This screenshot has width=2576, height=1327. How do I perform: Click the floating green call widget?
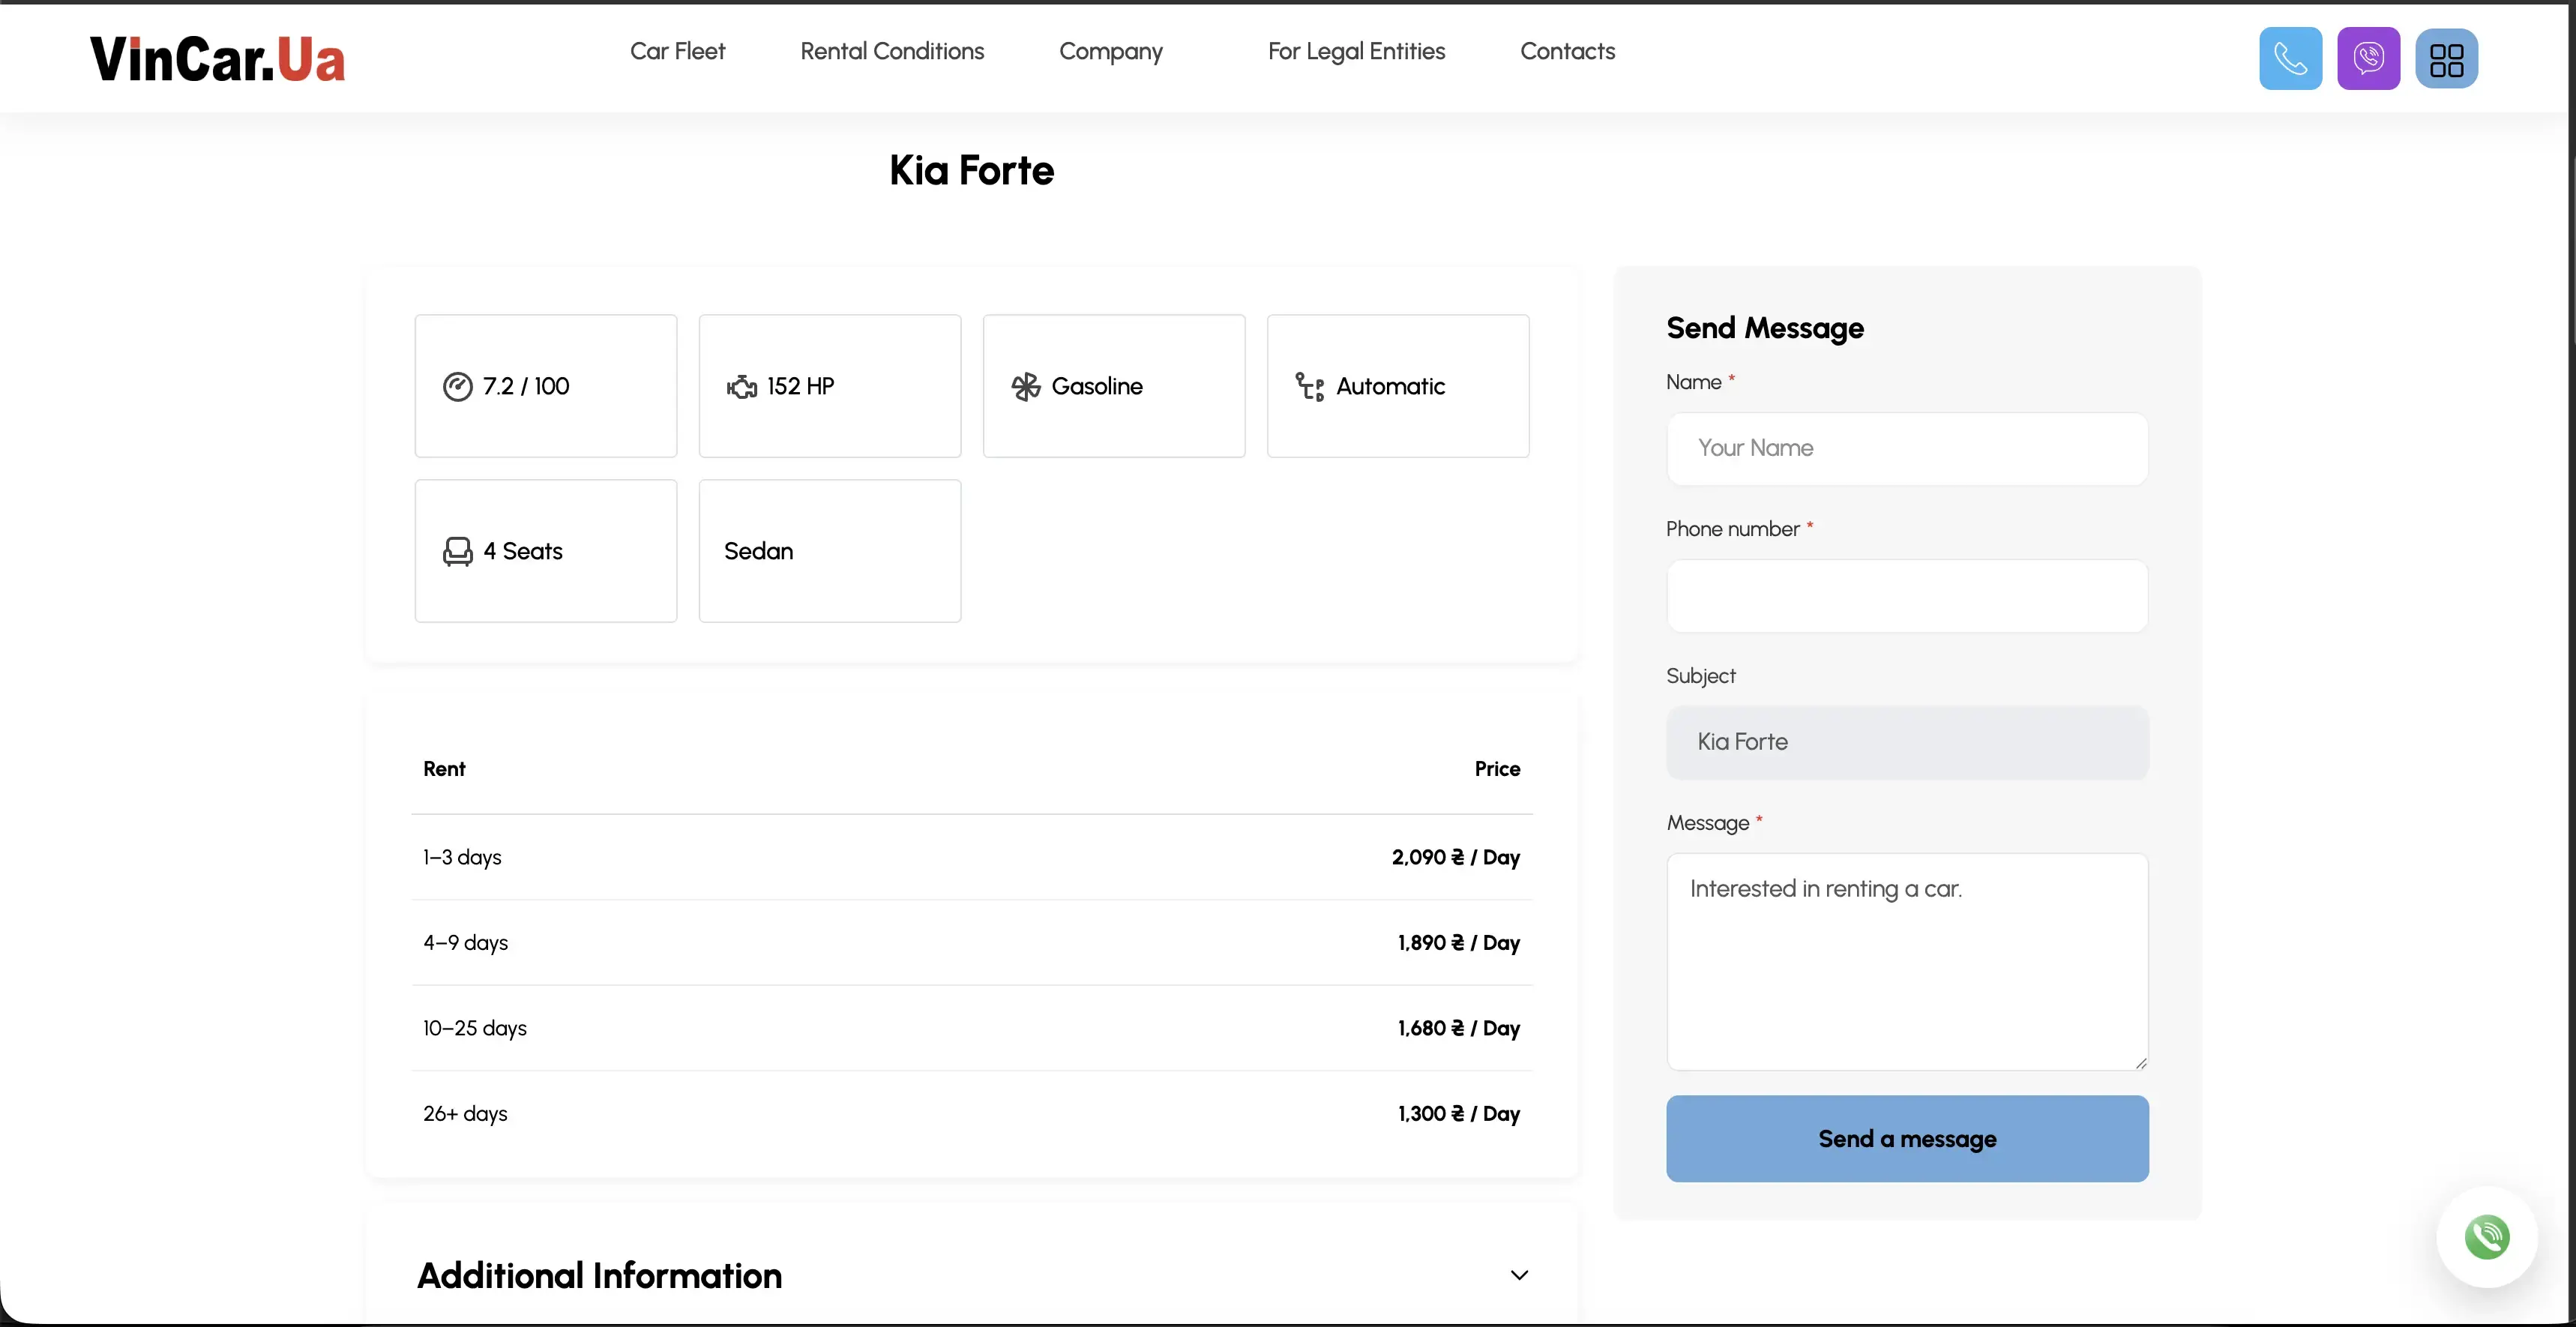click(2486, 1237)
